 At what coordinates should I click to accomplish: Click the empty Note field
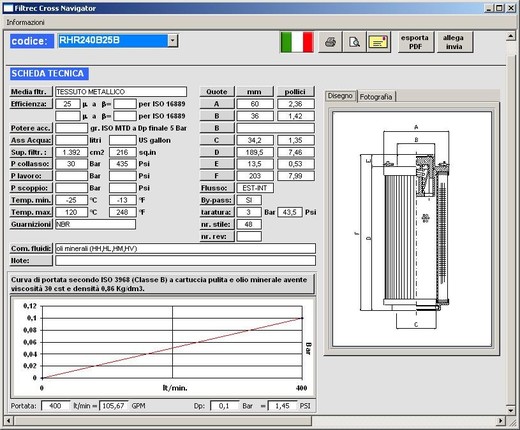[185, 260]
